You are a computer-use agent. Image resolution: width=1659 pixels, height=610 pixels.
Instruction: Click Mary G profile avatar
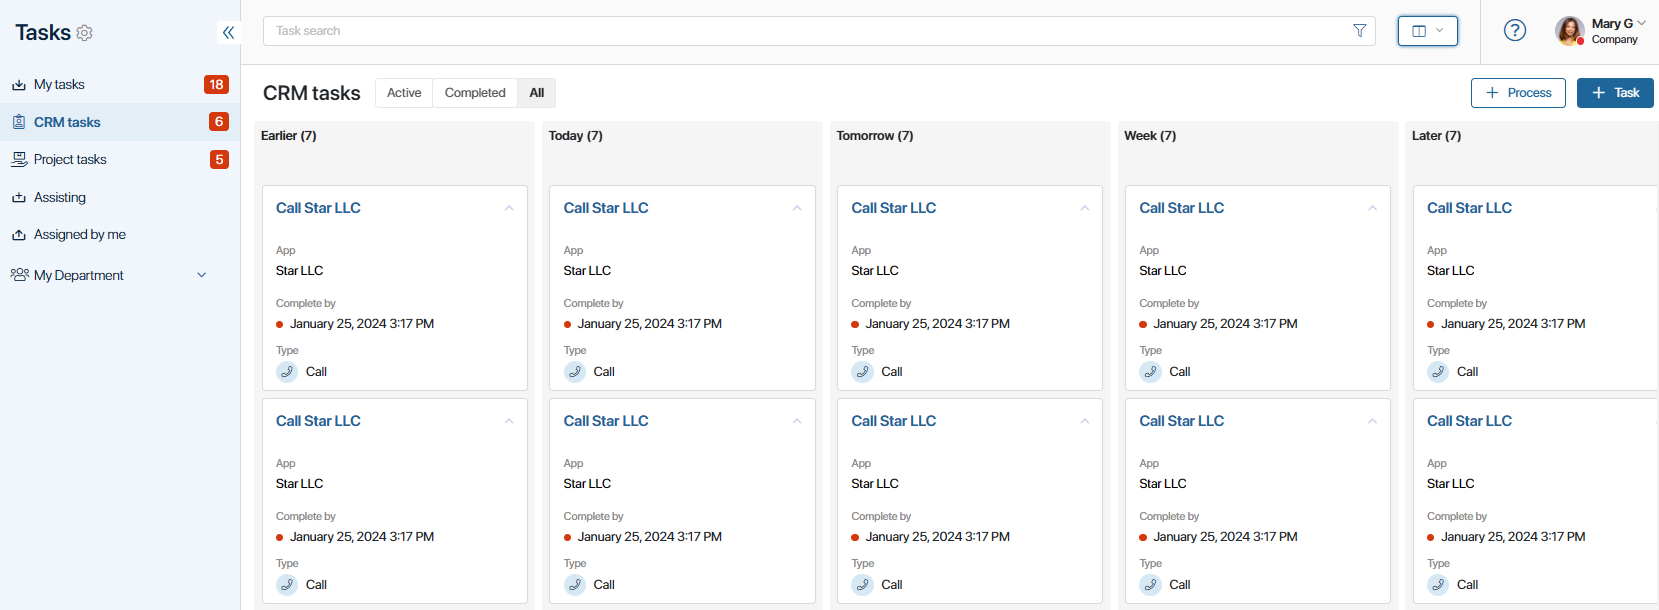pos(1569,31)
